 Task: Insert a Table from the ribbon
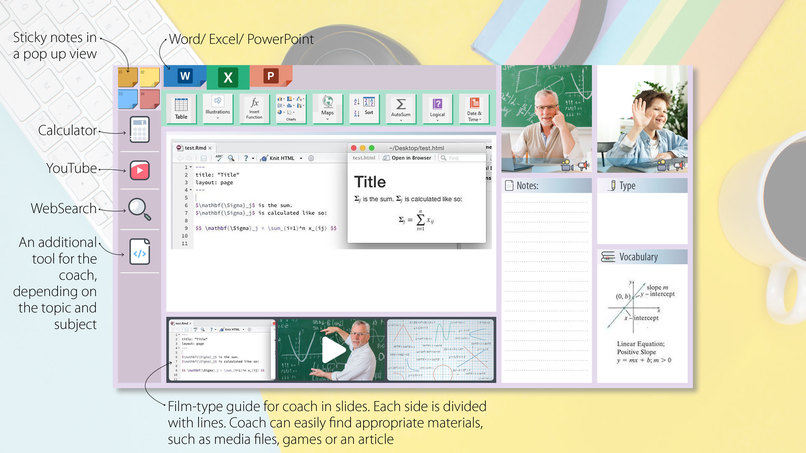[181, 108]
